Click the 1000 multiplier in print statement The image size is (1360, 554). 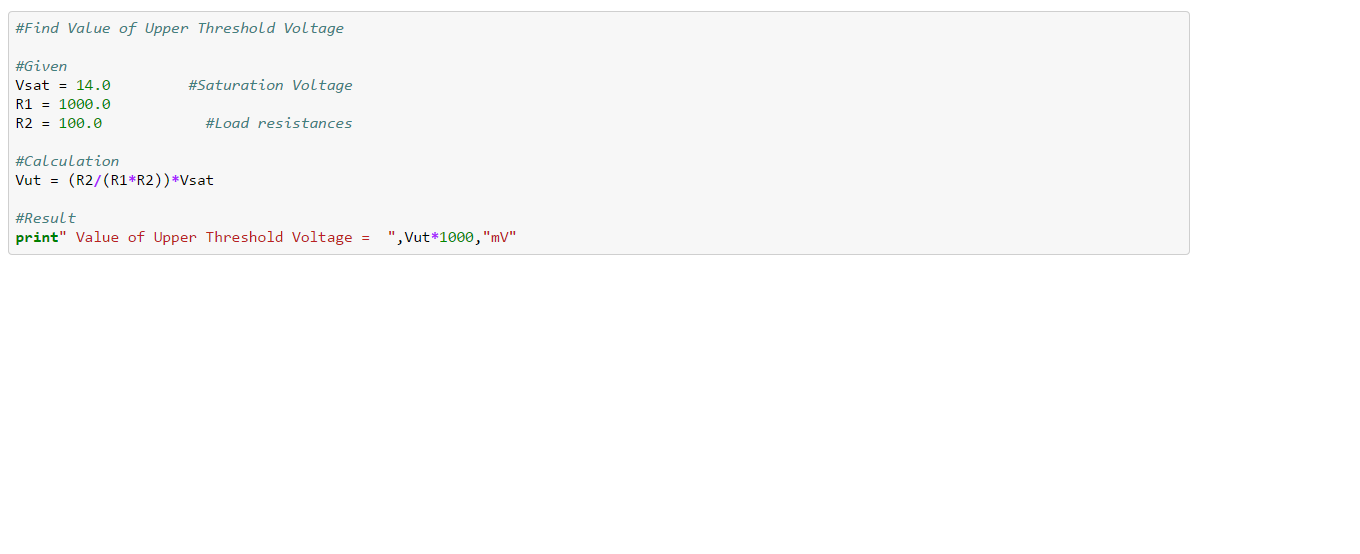[x=456, y=237]
